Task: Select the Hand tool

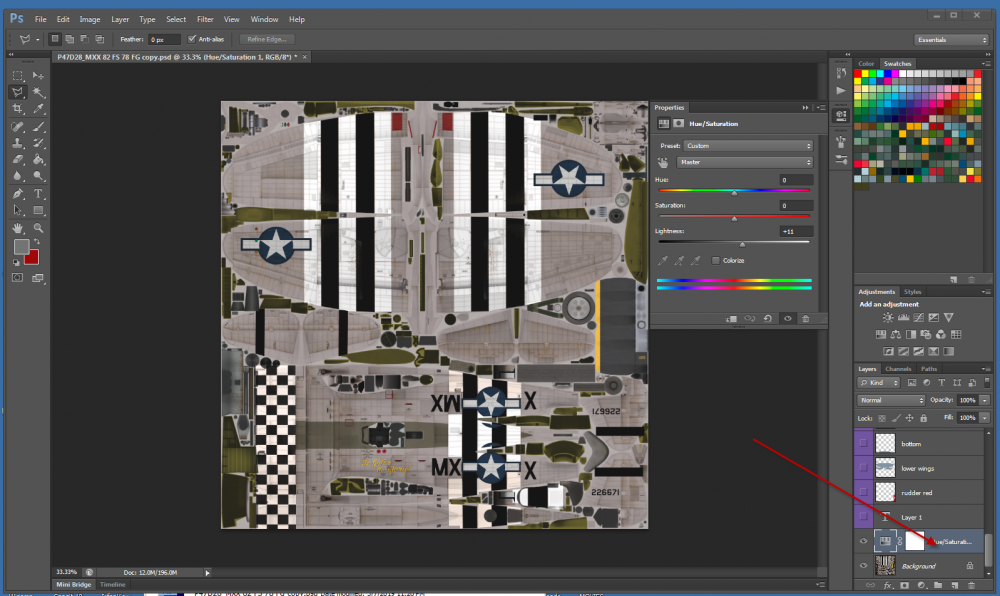Action: pos(18,228)
